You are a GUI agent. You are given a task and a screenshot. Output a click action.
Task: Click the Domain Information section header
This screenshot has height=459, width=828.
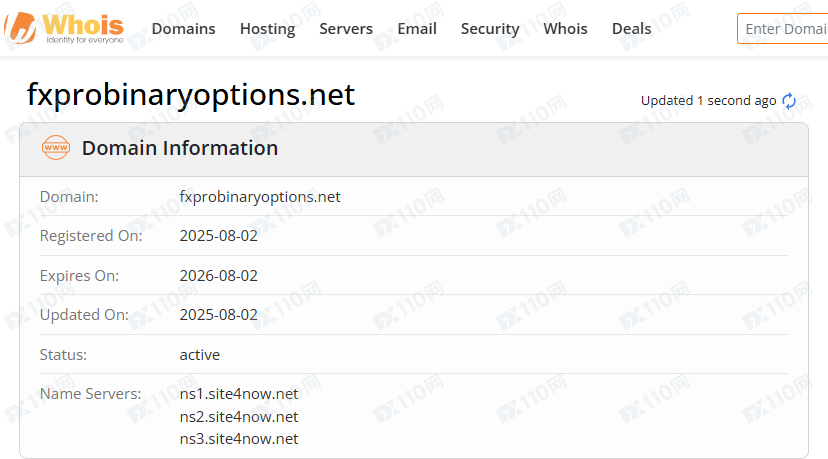(x=180, y=149)
